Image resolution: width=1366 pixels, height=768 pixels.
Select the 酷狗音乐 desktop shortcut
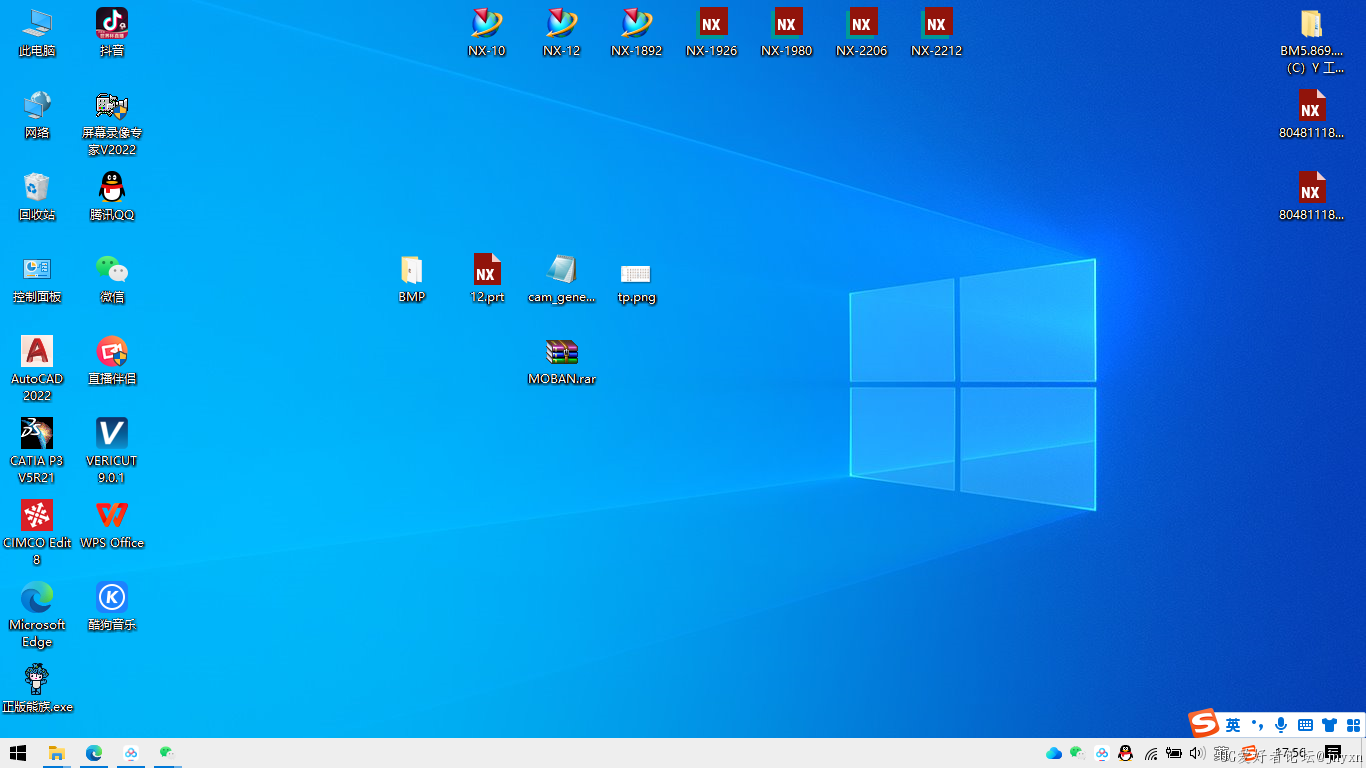[x=112, y=607]
